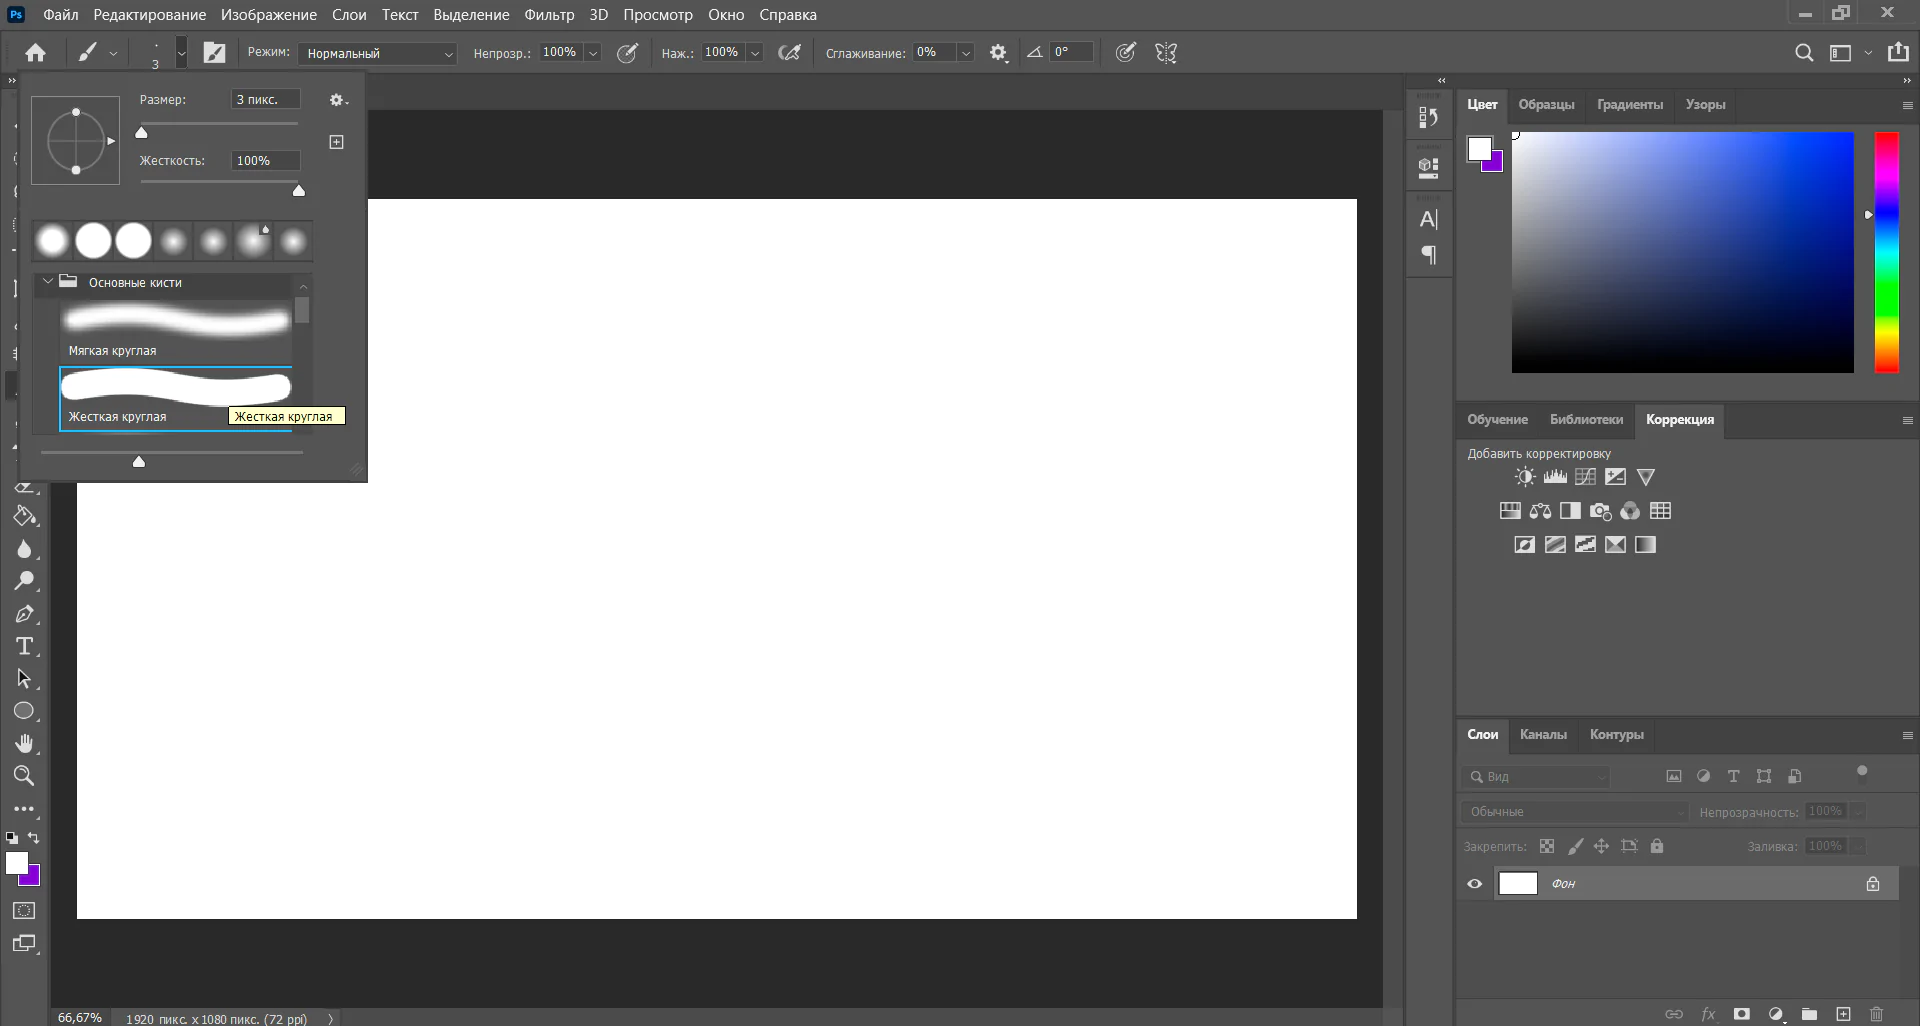Select the Zoom tool in toolbar

24,776
